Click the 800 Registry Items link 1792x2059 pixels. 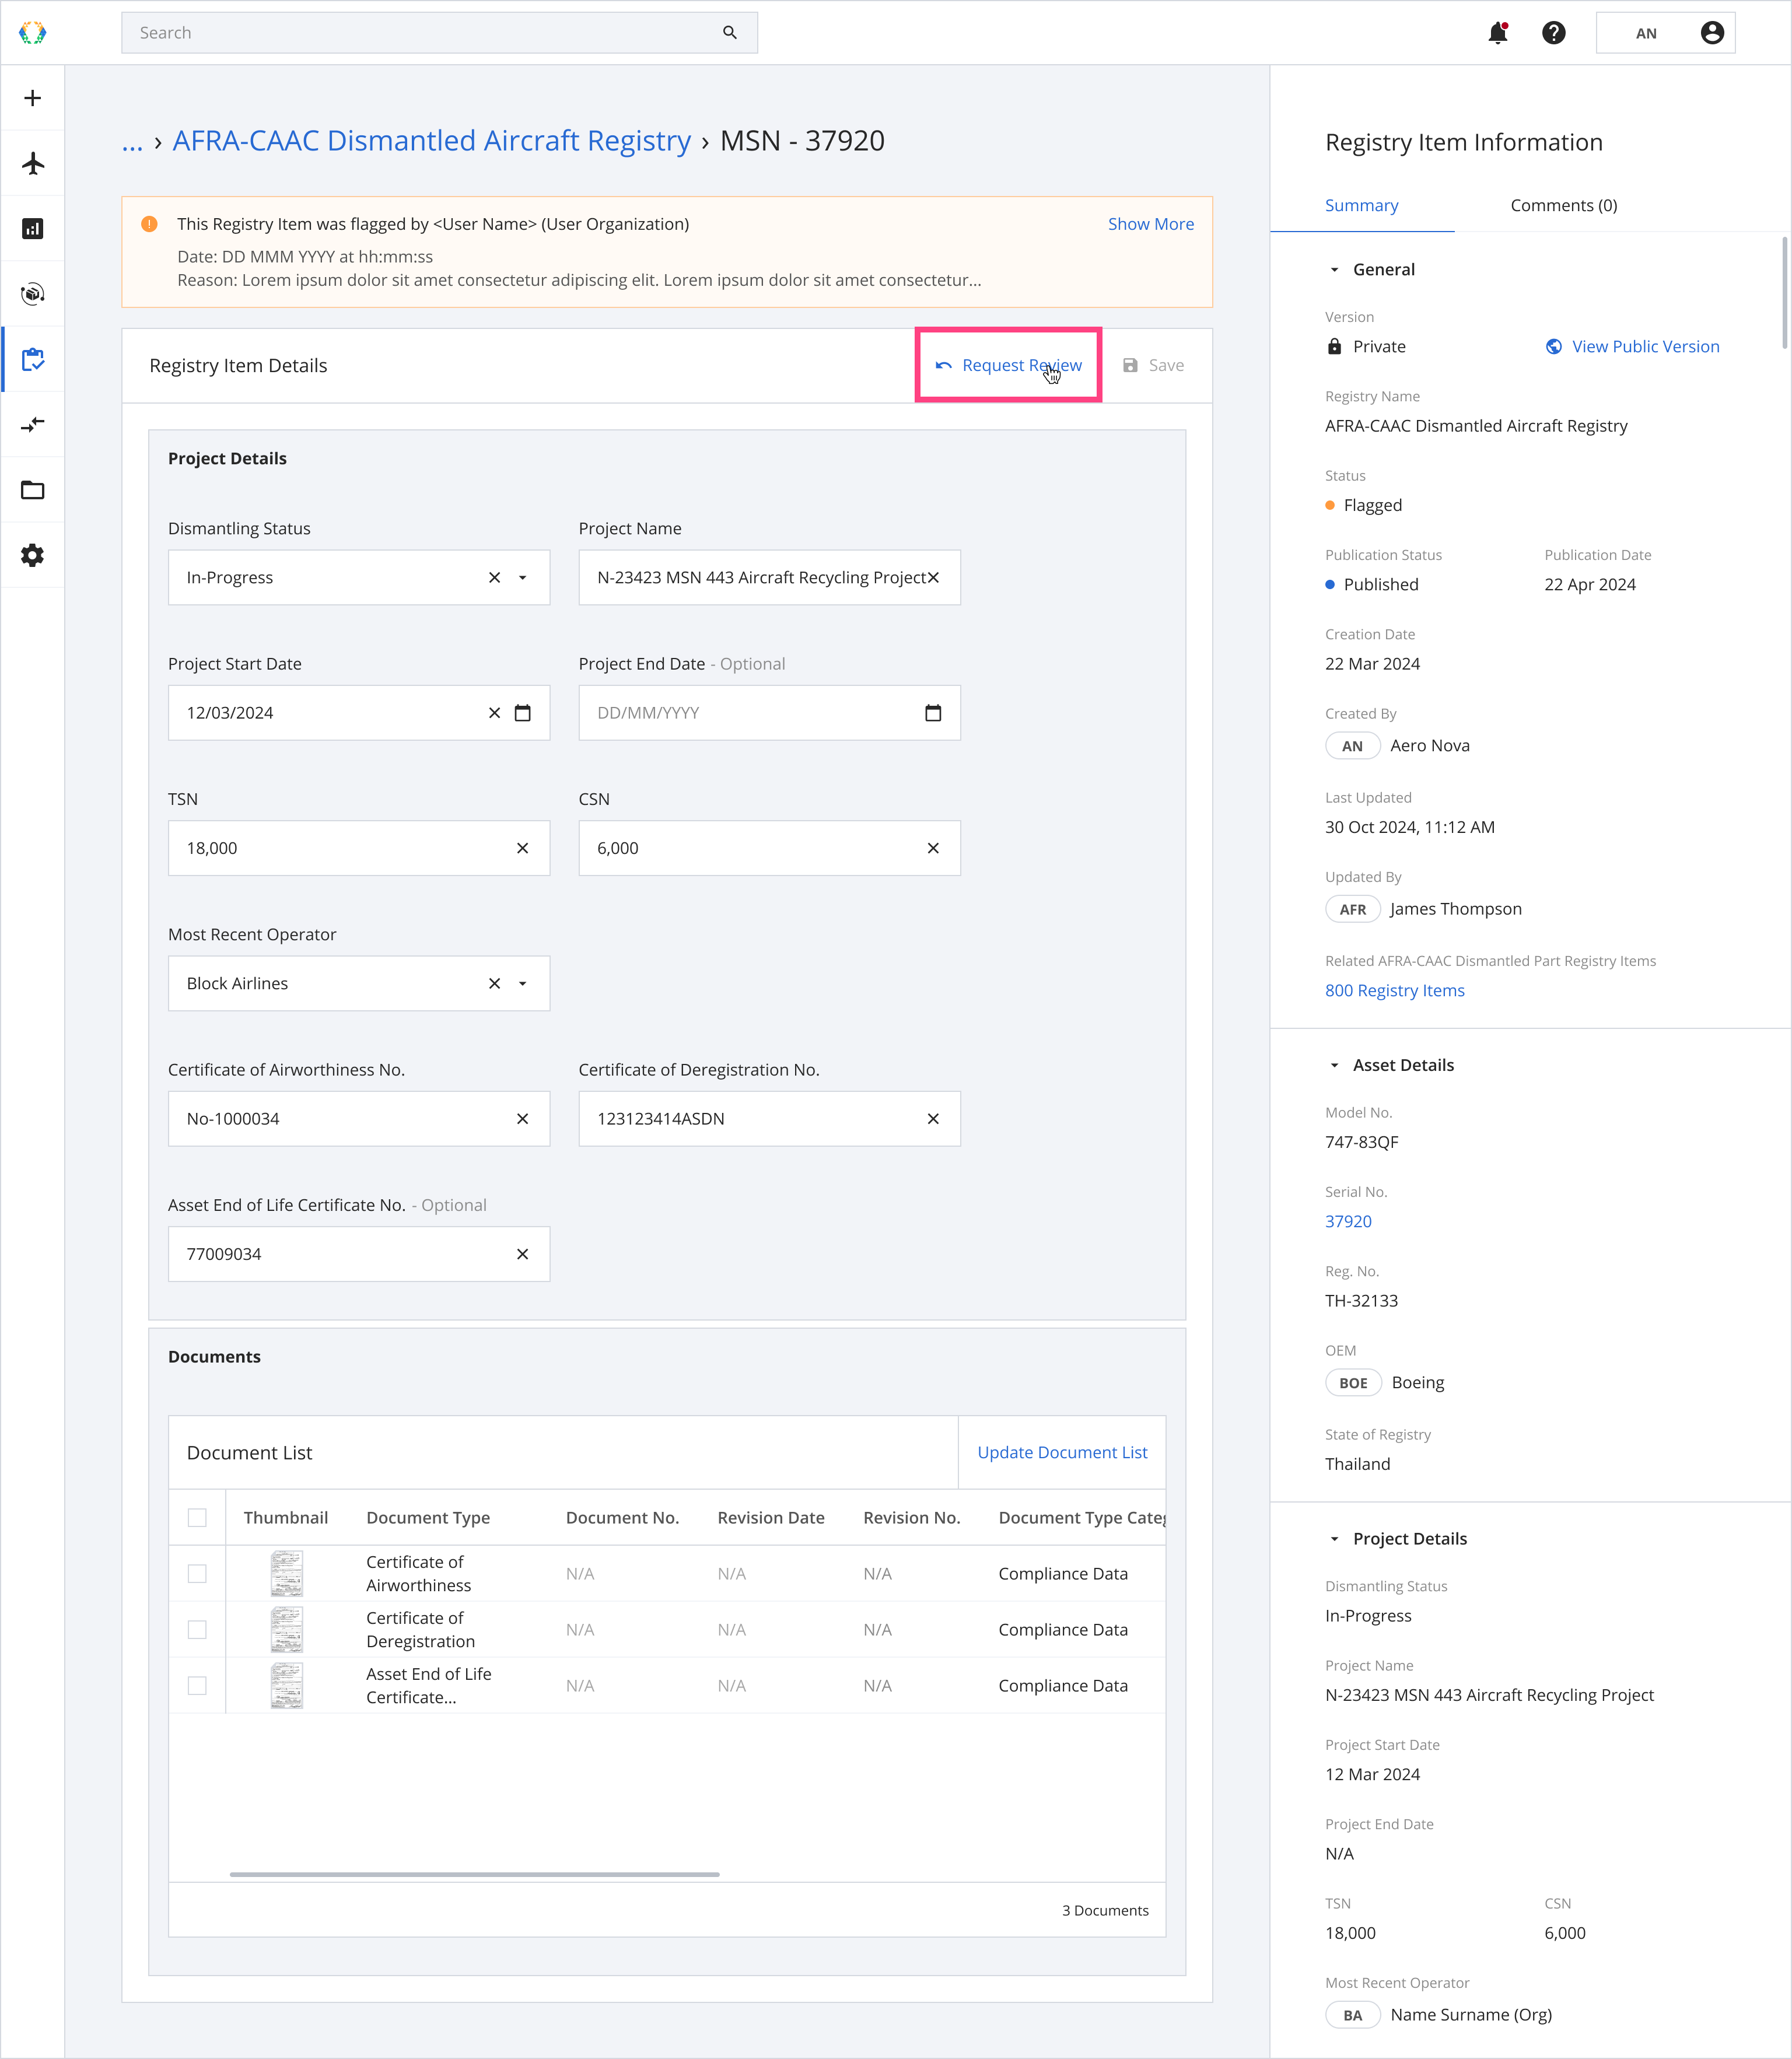click(x=1394, y=990)
